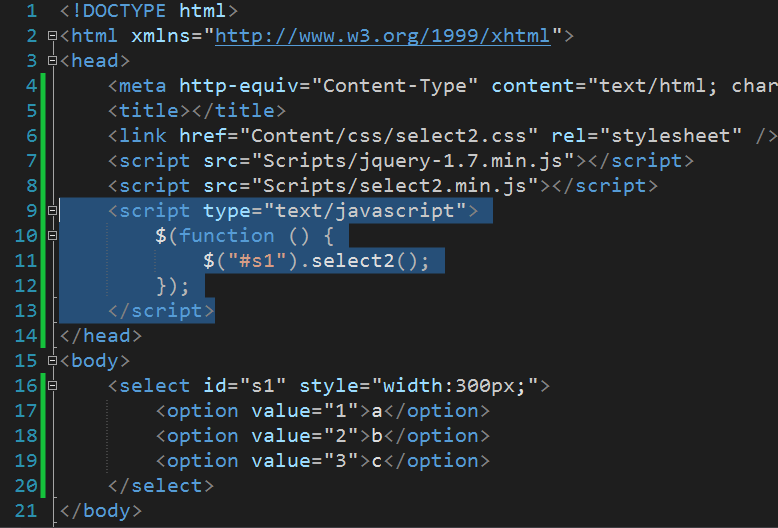The height and width of the screenshot is (528, 778).
Task: Click the closing head tag
Action: point(101,336)
